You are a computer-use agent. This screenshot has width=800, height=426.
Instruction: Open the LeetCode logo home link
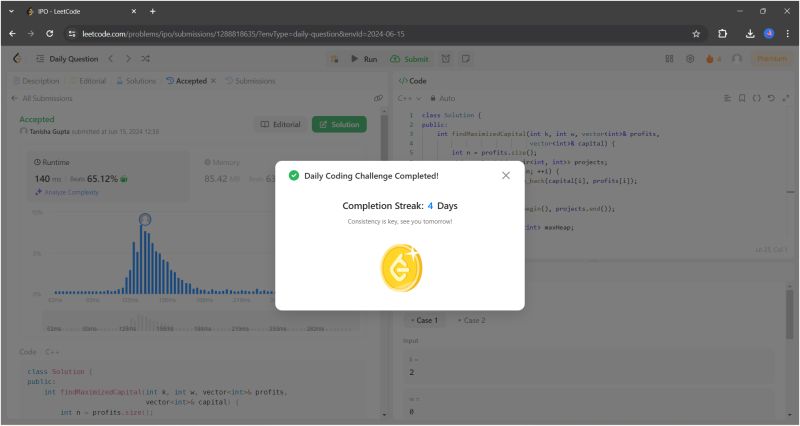(x=17, y=59)
